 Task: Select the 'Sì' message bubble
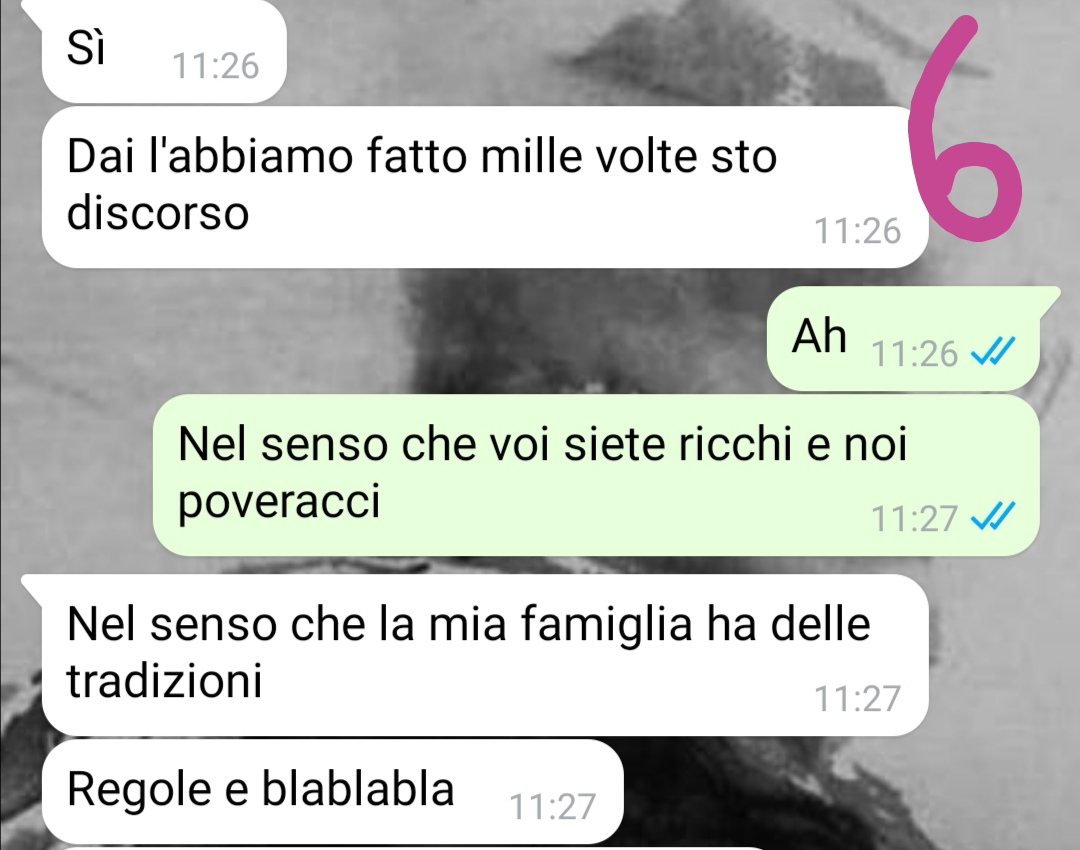point(164,50)
